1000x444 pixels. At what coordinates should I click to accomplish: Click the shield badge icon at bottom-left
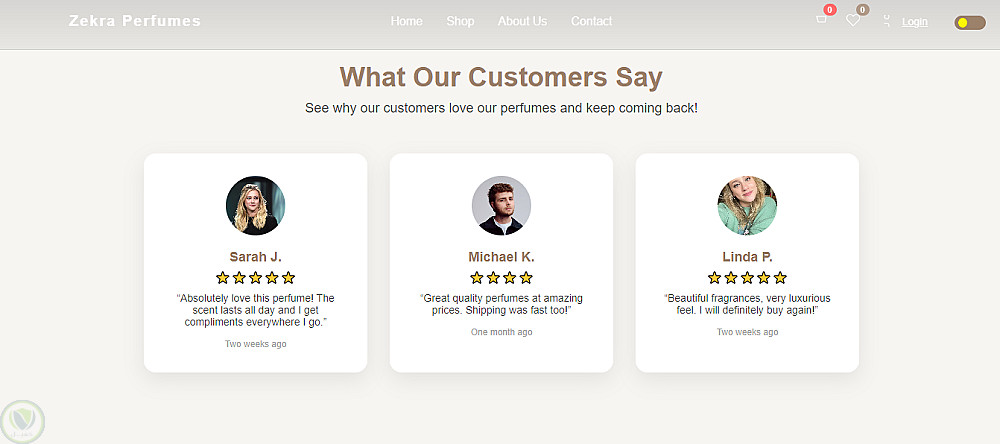21,421
